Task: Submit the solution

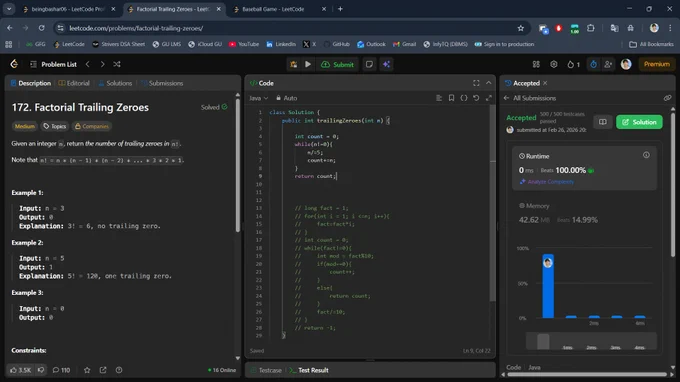Action: tap(337, 64)
